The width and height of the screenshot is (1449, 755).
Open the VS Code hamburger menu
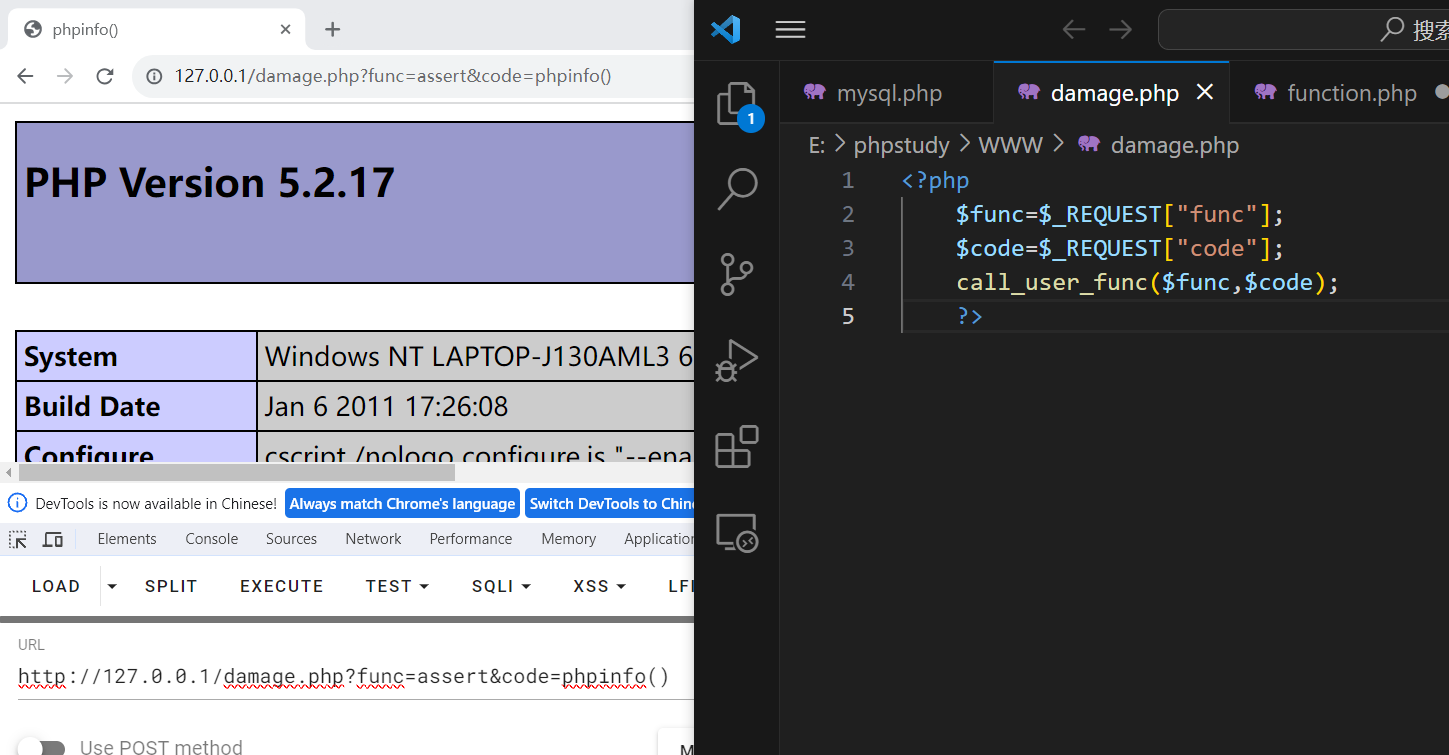pos(790,30)
